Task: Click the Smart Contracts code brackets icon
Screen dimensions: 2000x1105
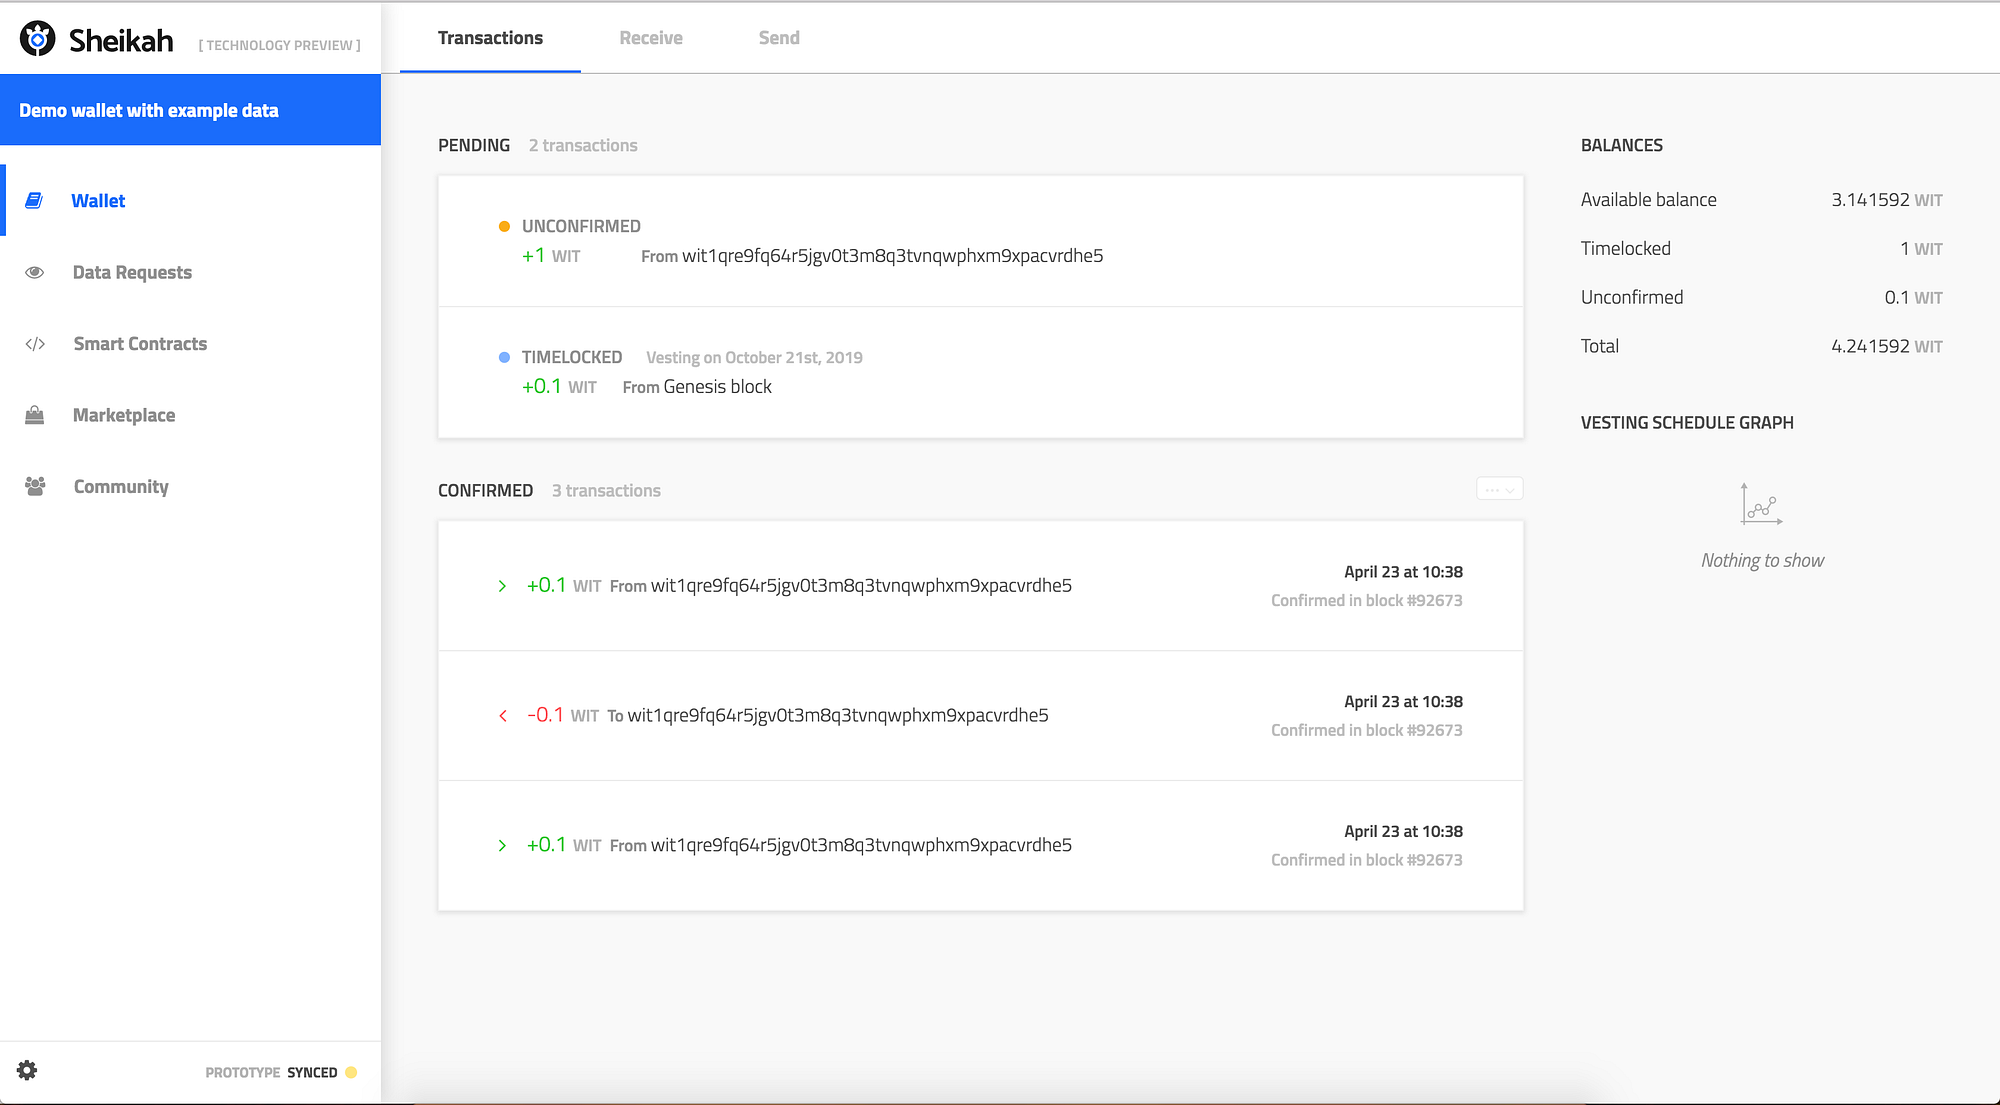Action: point(35,344)
